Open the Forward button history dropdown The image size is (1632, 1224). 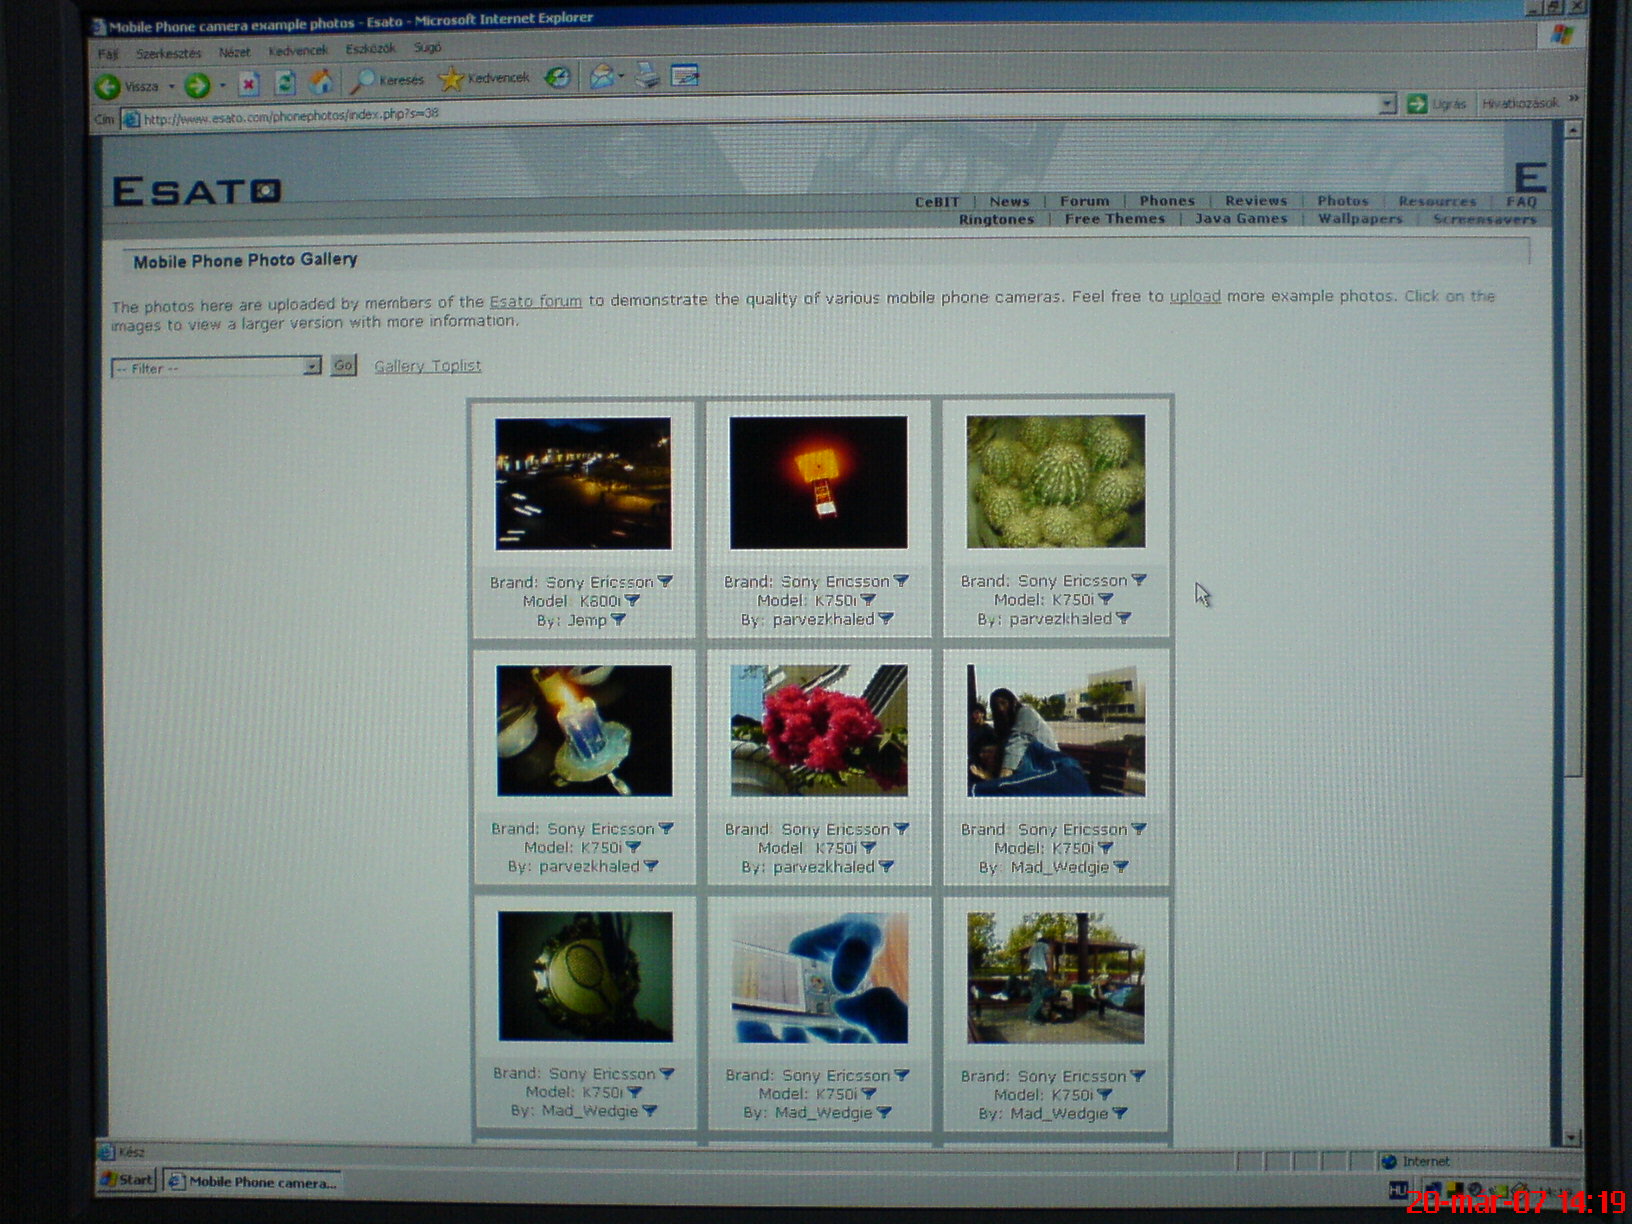point(222,86)
